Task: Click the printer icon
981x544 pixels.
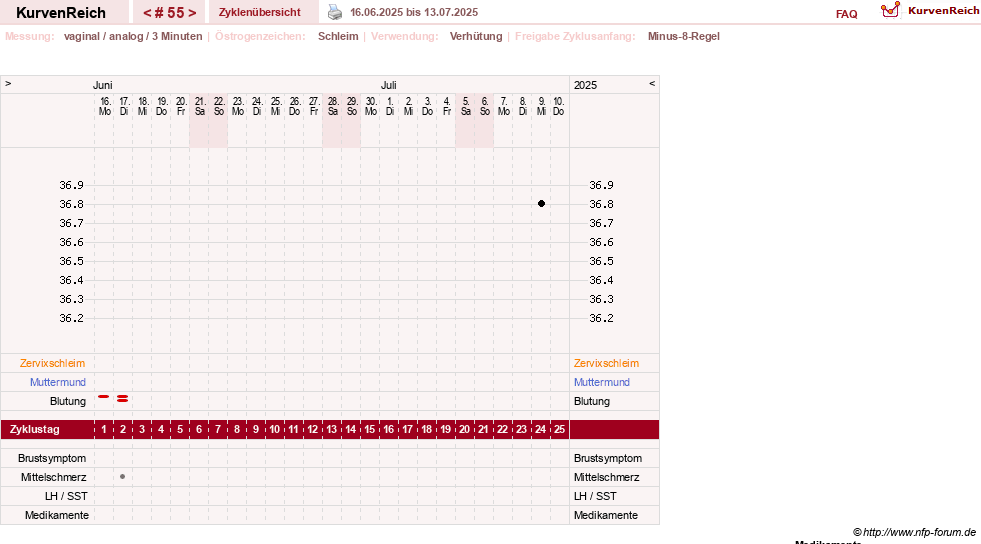Action: [x=335, y=13]
